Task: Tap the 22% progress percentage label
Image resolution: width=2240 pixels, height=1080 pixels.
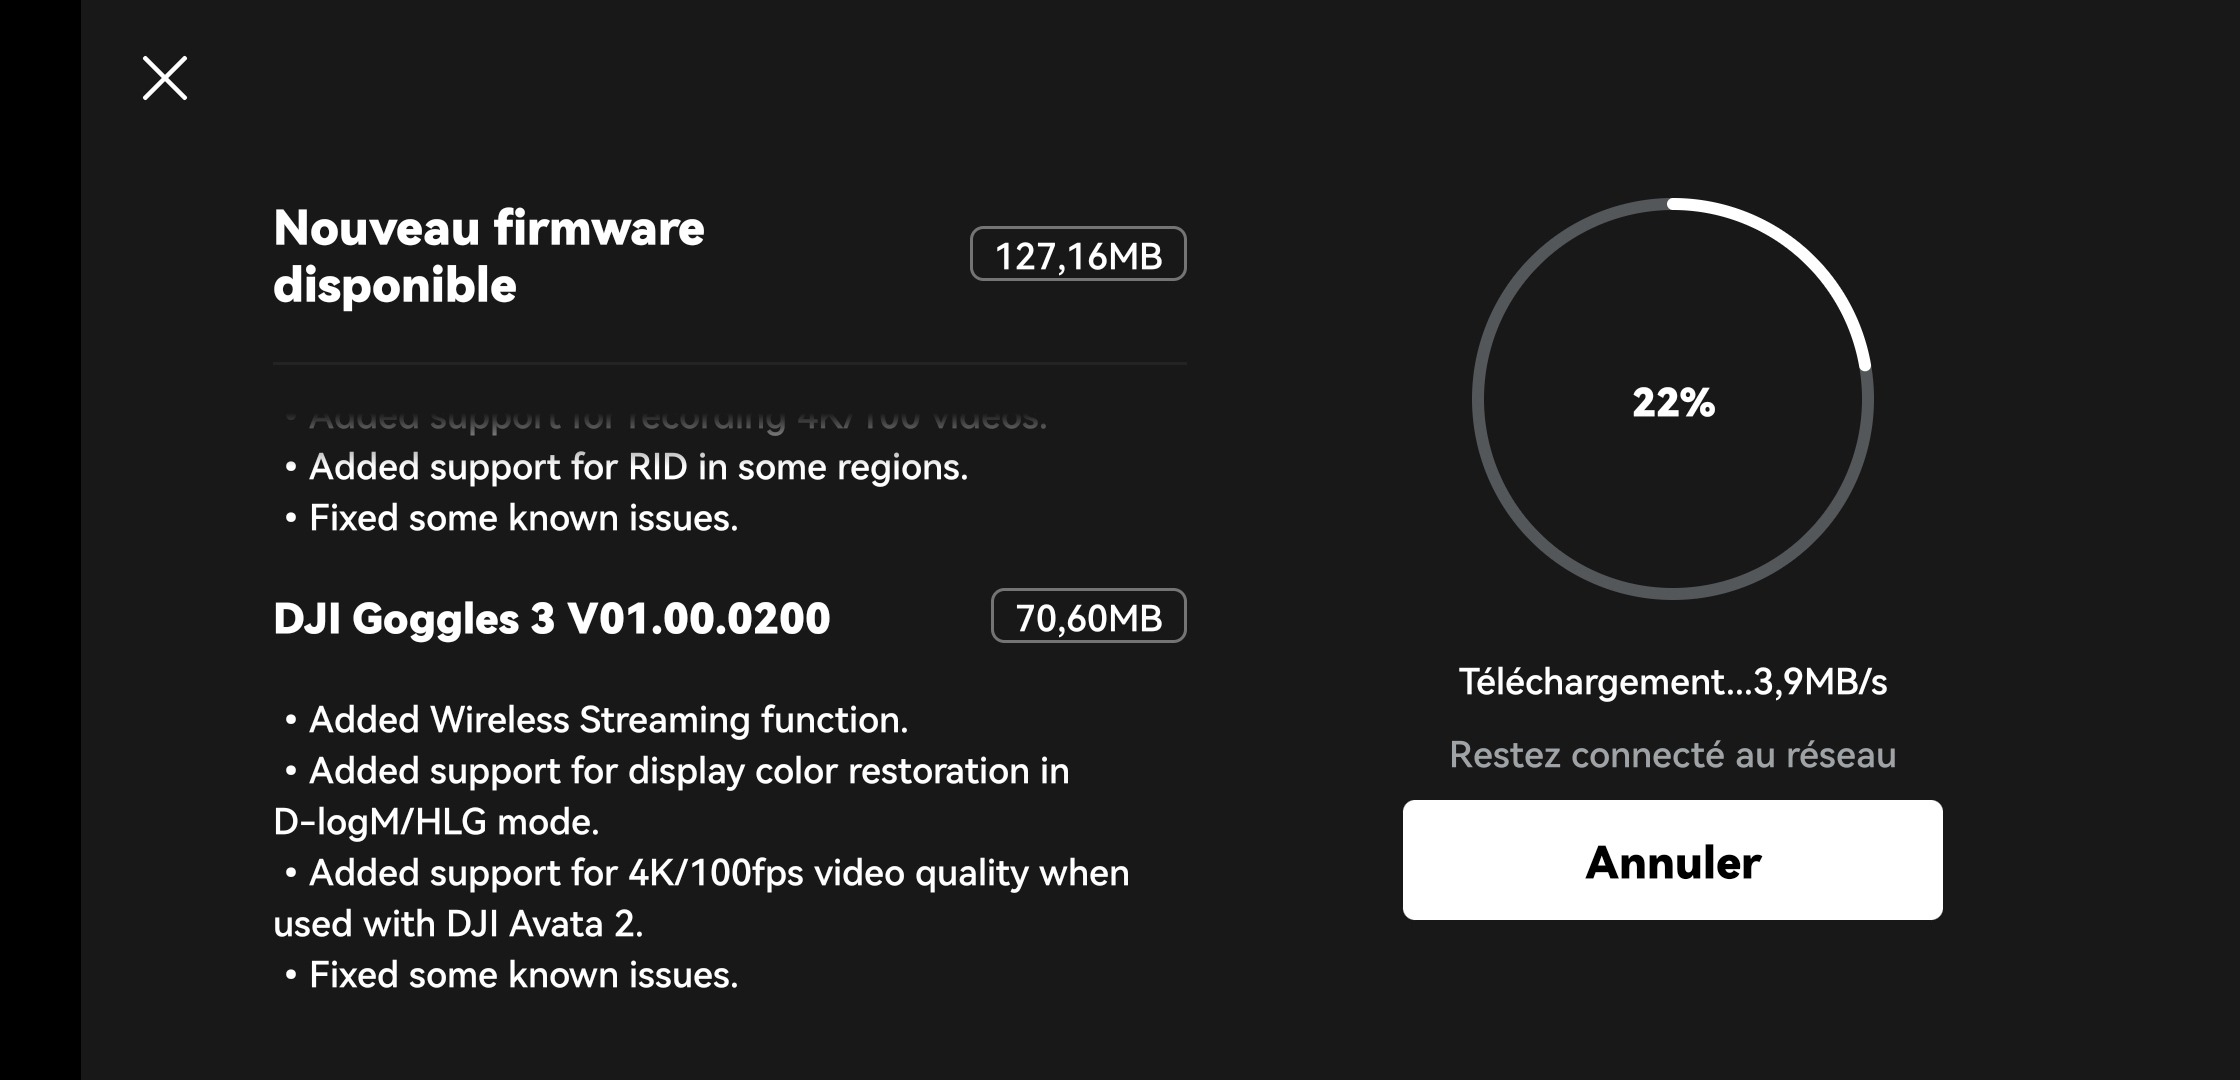Action: (1673, 403)
